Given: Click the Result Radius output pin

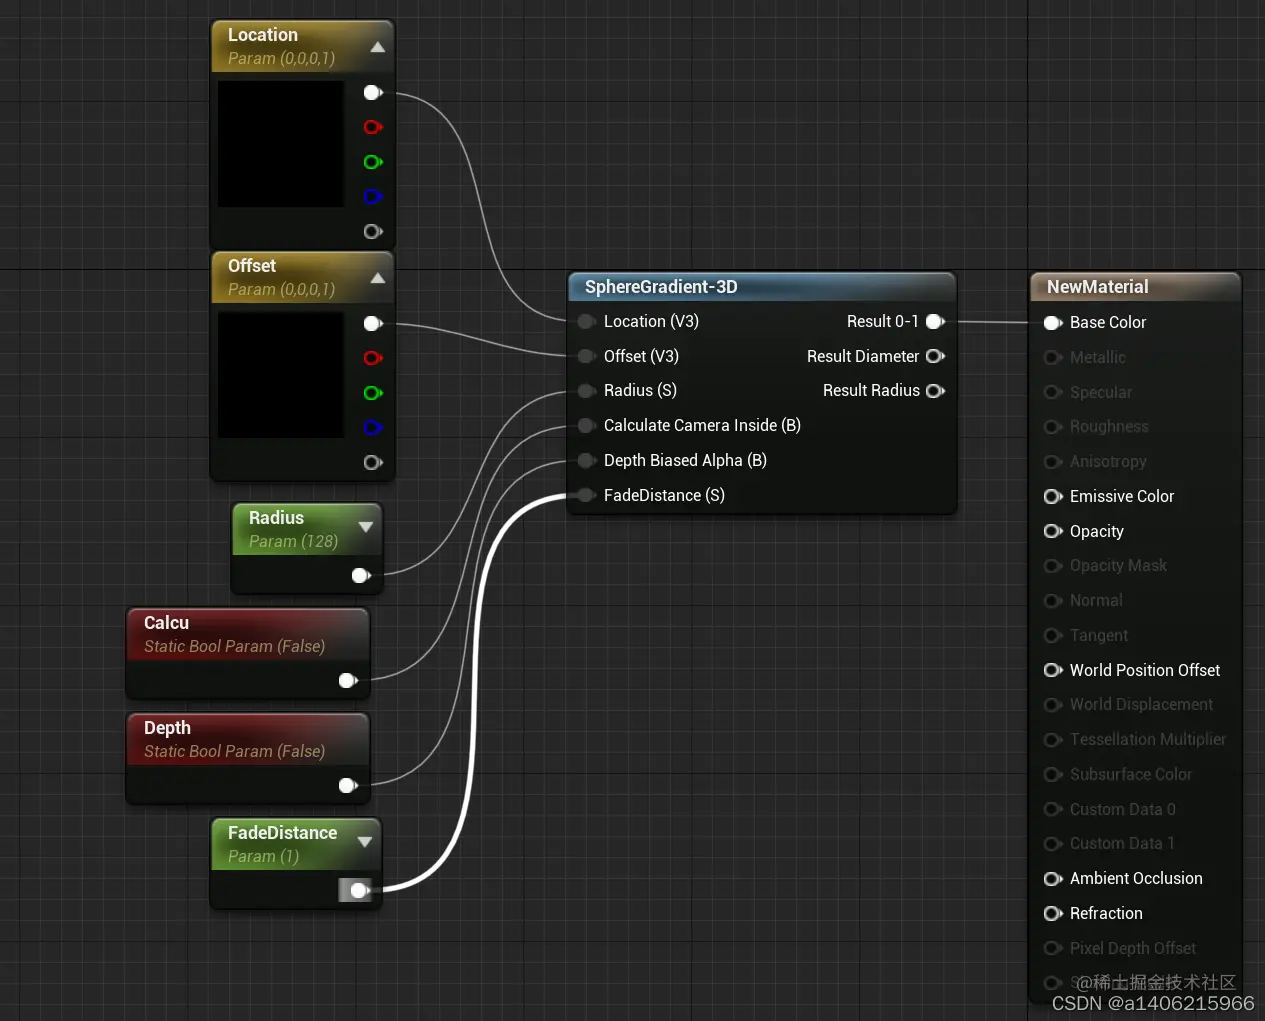Looking at the screenshot, I should point(935,390).
